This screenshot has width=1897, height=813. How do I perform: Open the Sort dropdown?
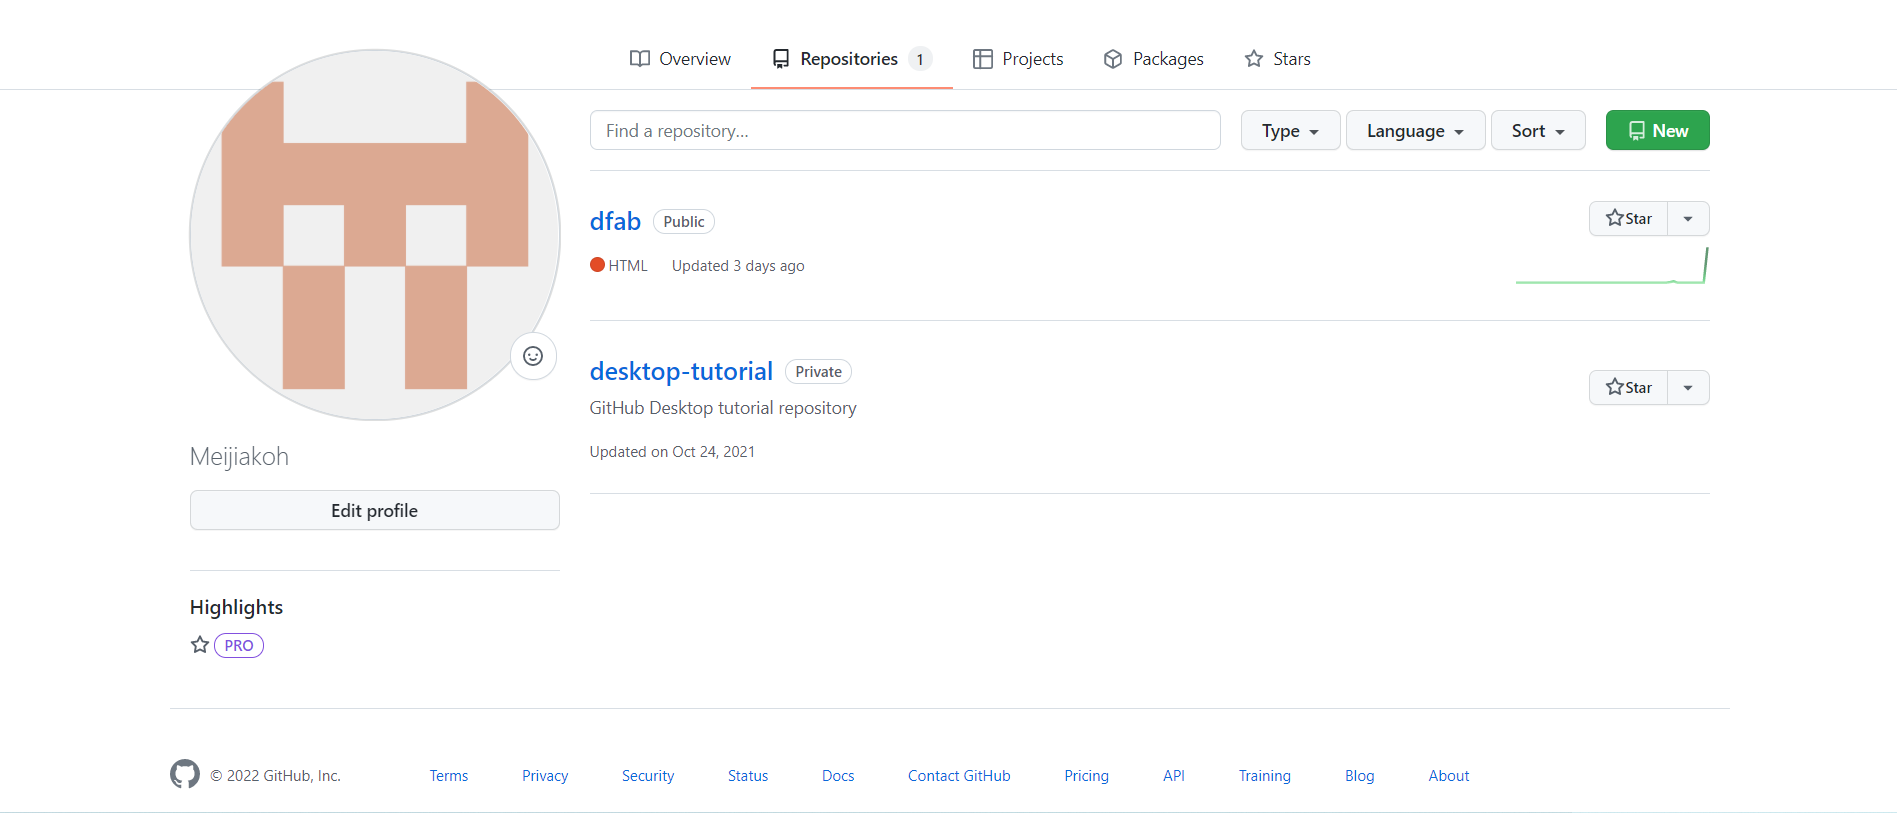[1538, 130]
